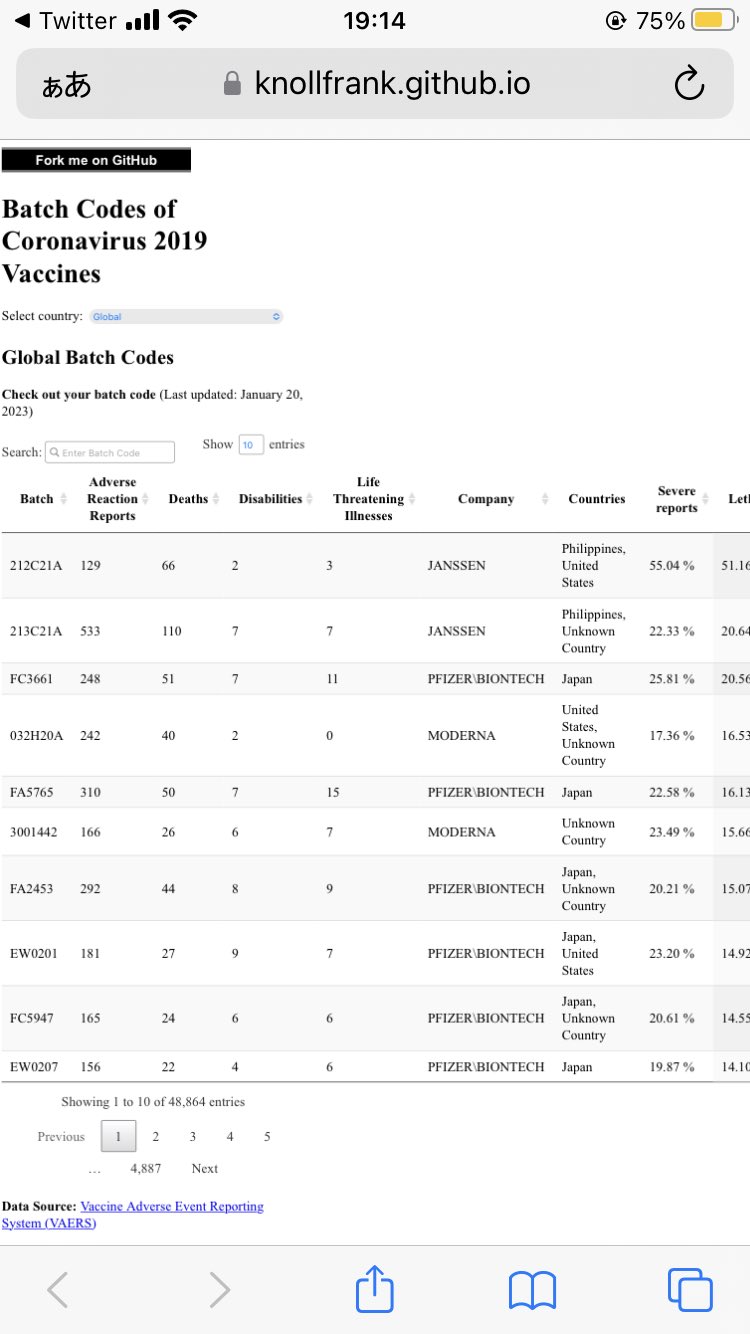Select batch code EW0201
Image resolution: width=750 pixels, height=1334 pixels.
coord(34,953)
